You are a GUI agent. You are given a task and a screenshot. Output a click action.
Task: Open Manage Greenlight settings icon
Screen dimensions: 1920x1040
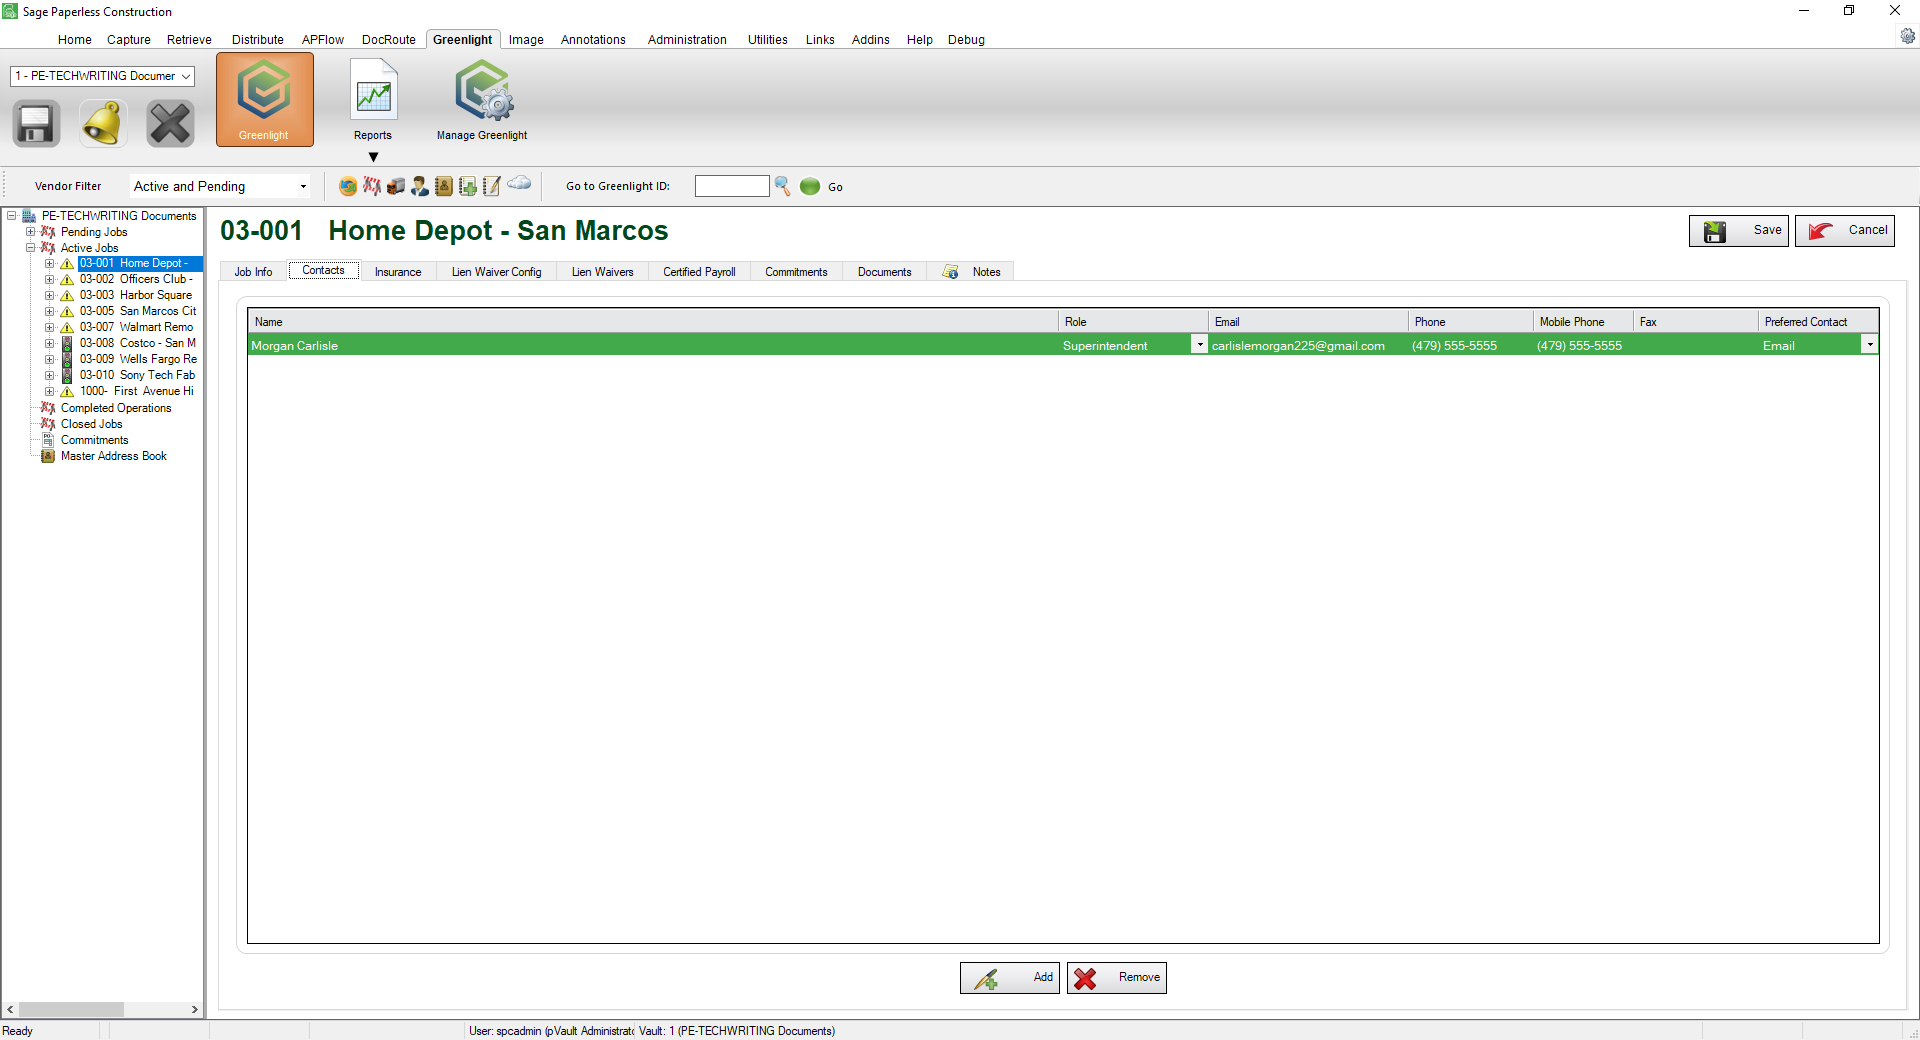[483, 91]
